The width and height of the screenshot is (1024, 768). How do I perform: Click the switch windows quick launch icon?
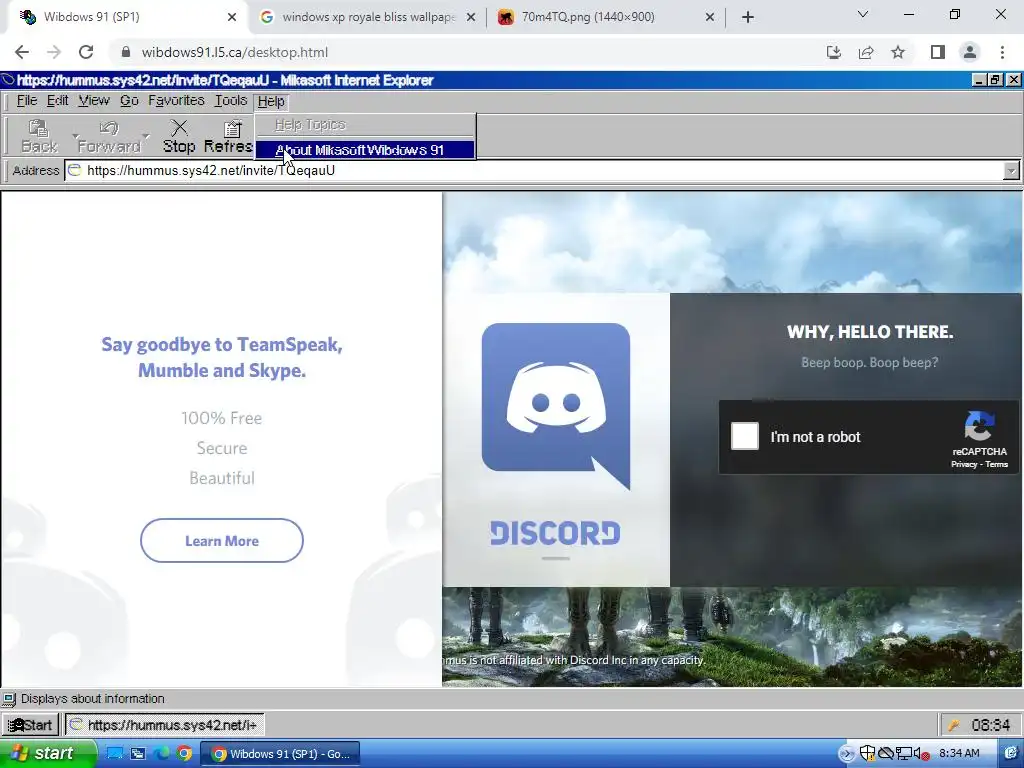pos(138,754)
